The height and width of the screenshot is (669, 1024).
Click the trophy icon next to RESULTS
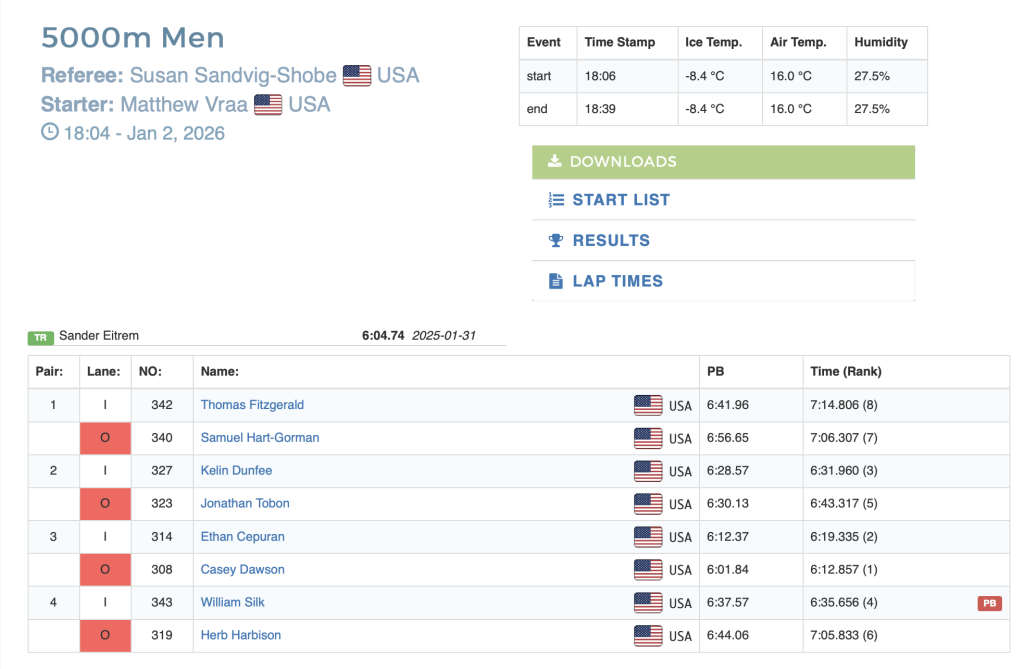(556, 241)
